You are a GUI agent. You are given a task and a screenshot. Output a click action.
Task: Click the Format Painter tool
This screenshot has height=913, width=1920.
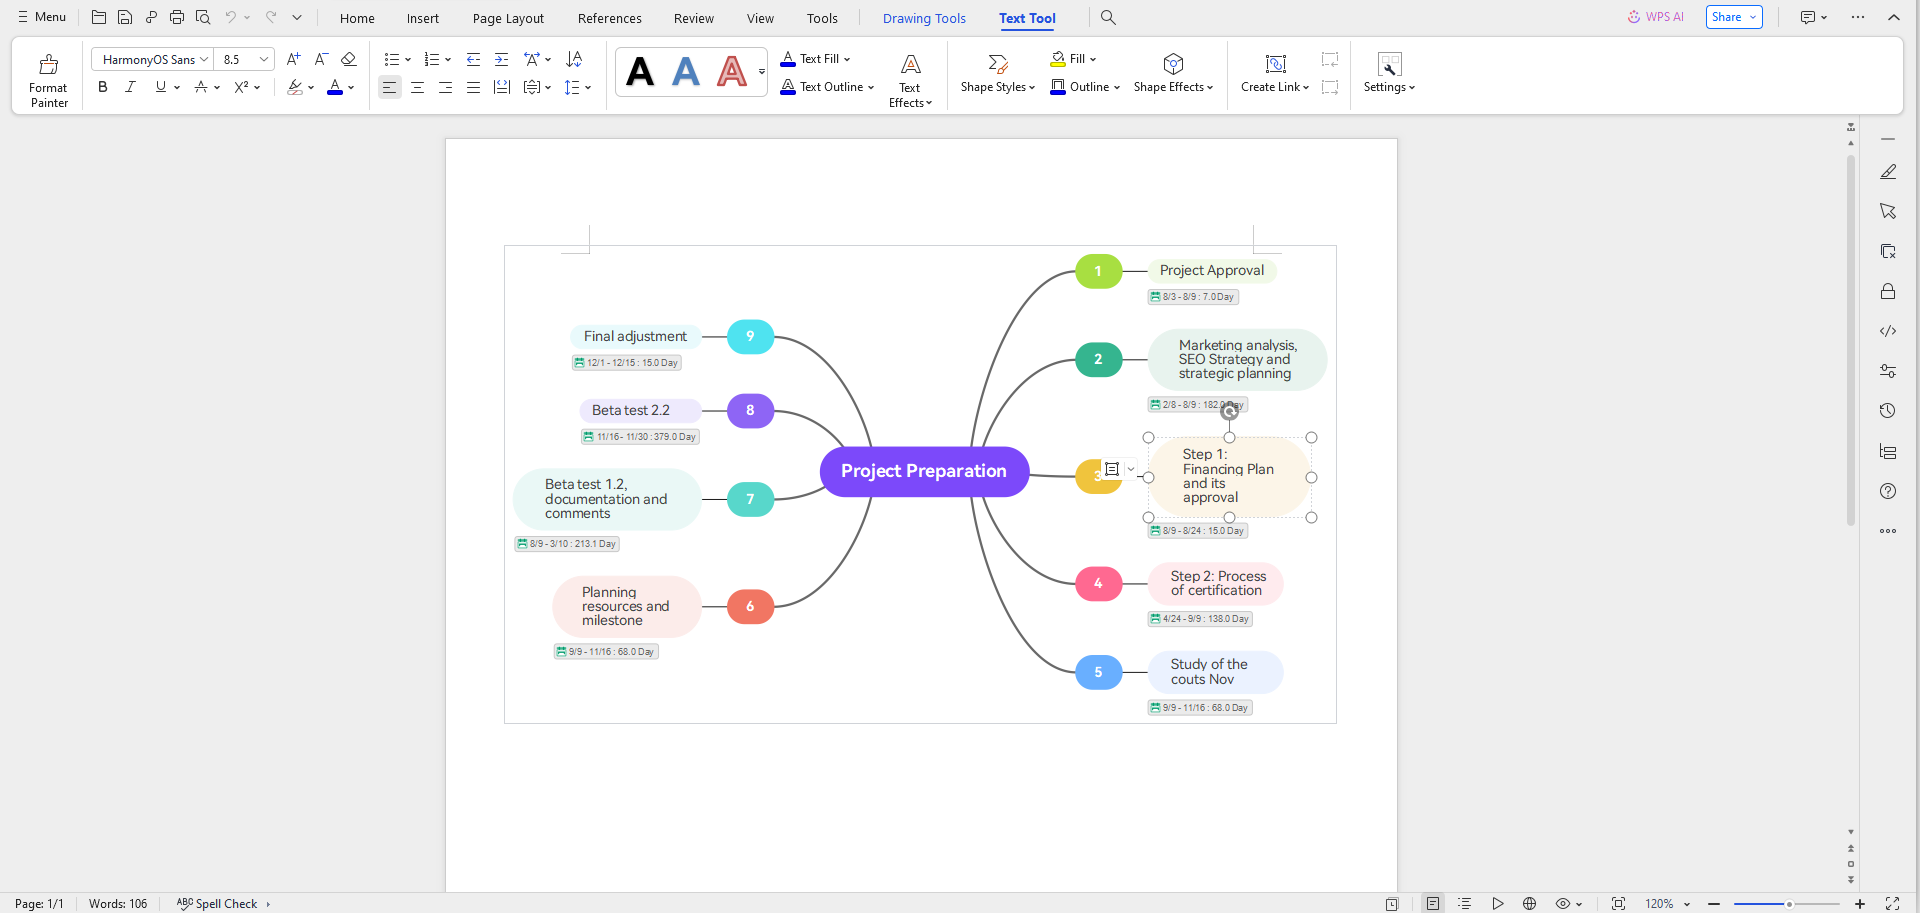[x=48, y=80]
